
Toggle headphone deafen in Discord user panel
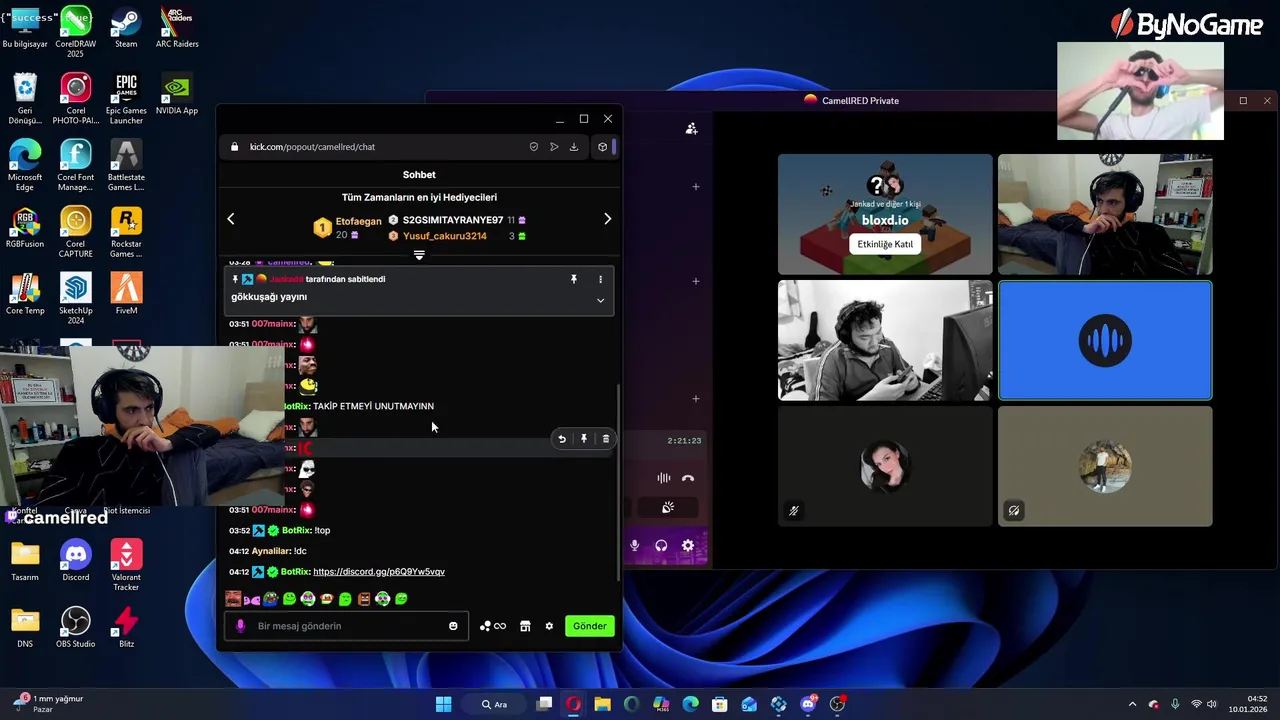point(661,546)
